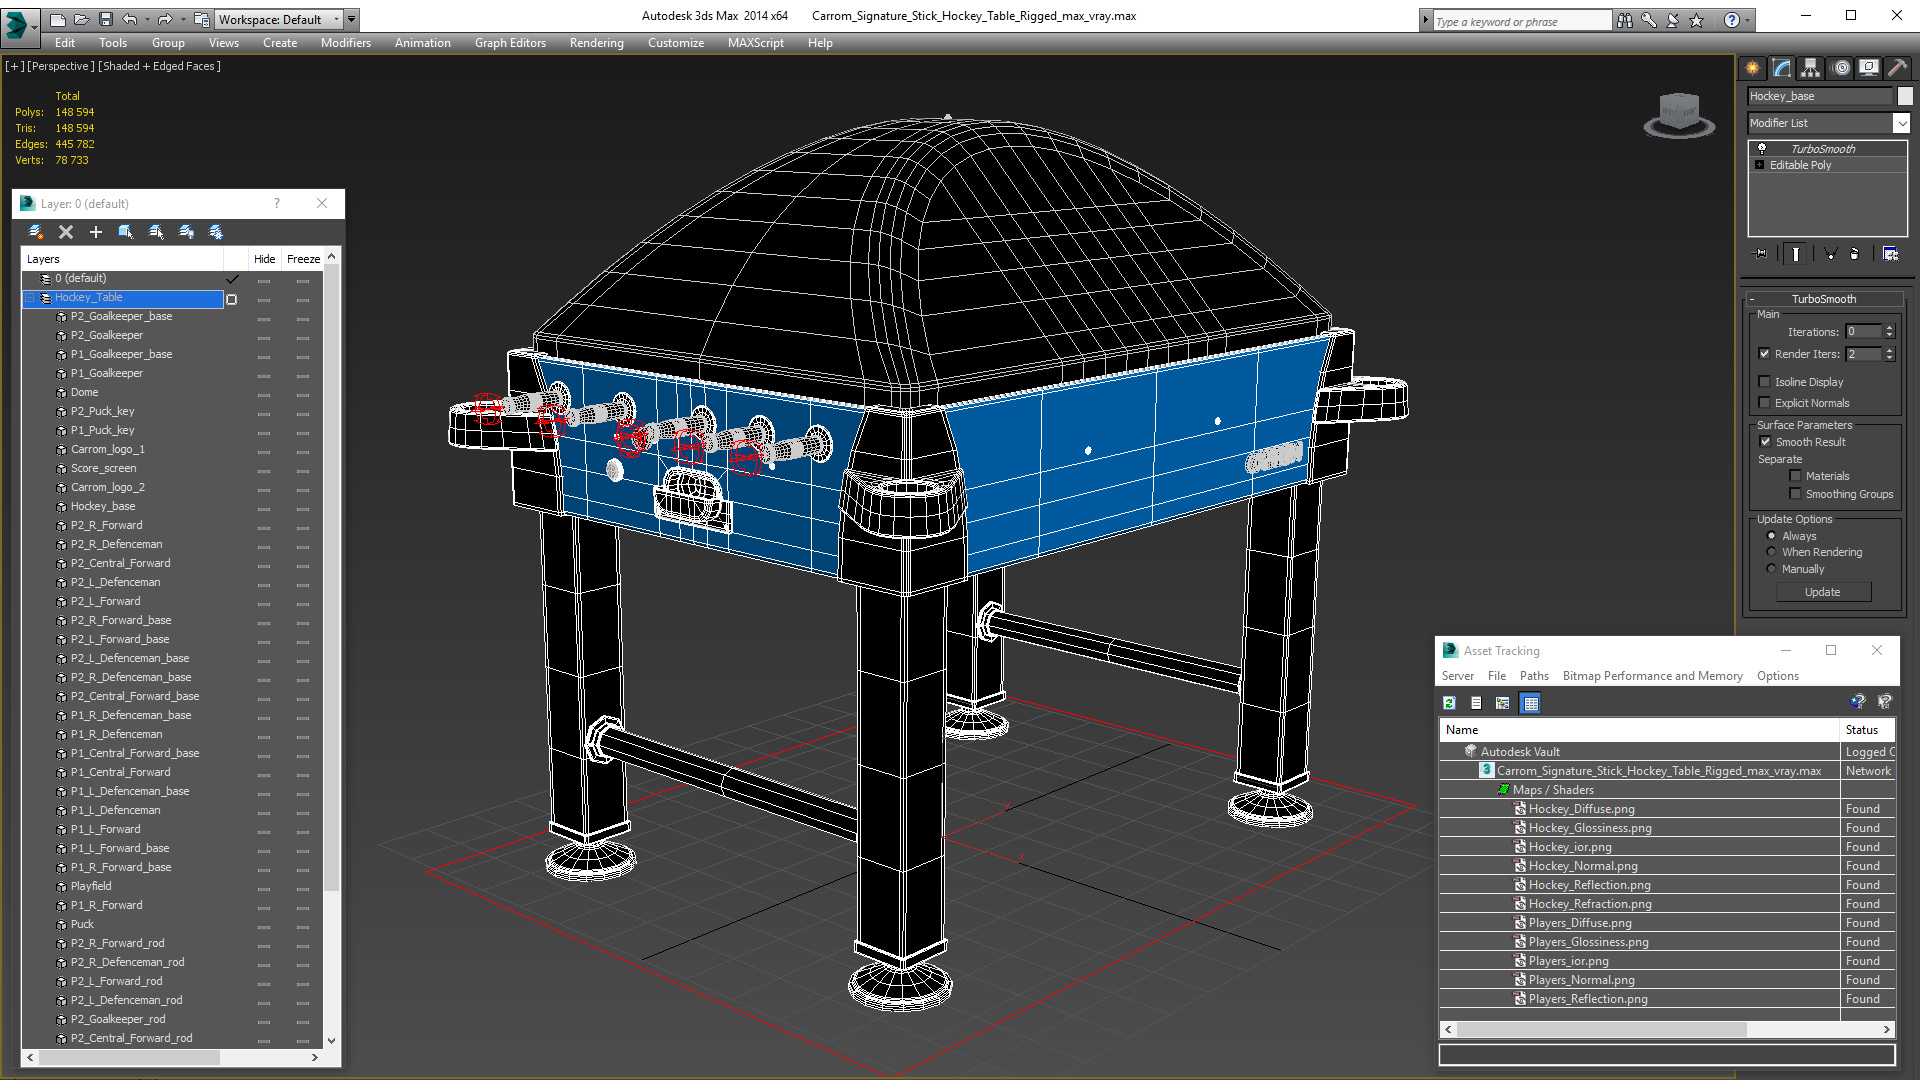
Task: Click the Favorites star icon
Action: [1697, 20]
